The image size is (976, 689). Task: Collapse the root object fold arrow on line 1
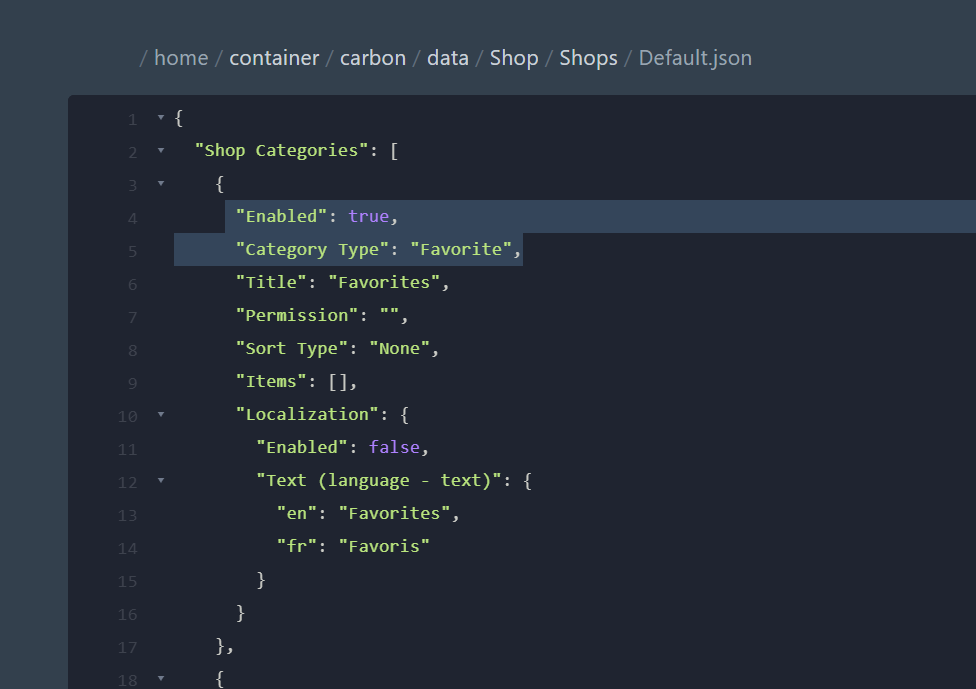[x=160, y=118]
